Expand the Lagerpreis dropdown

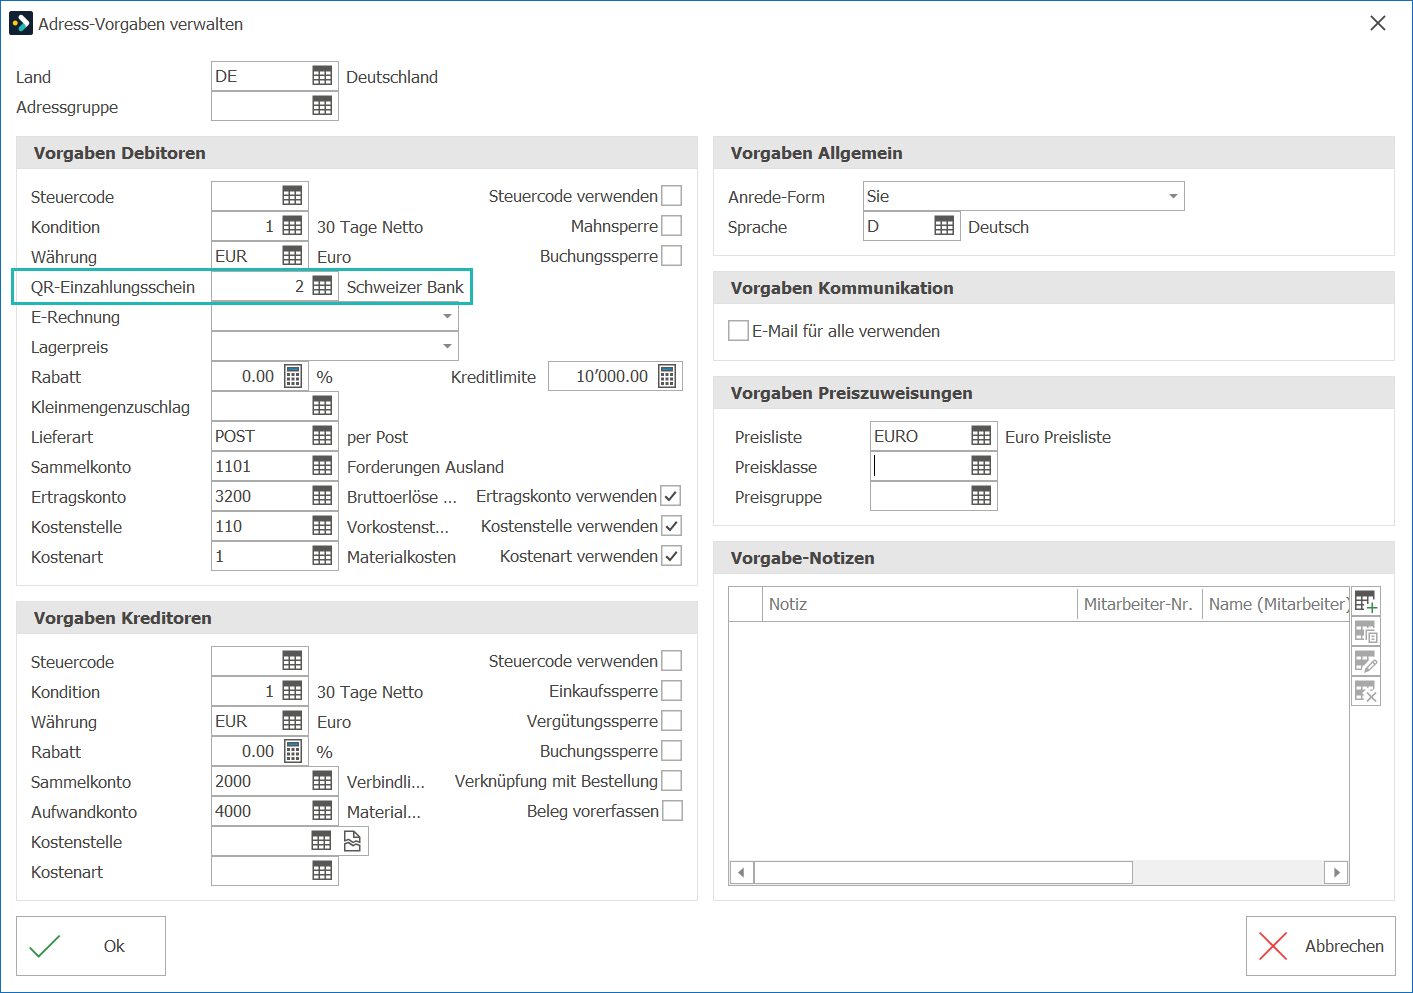click(447, 346)
